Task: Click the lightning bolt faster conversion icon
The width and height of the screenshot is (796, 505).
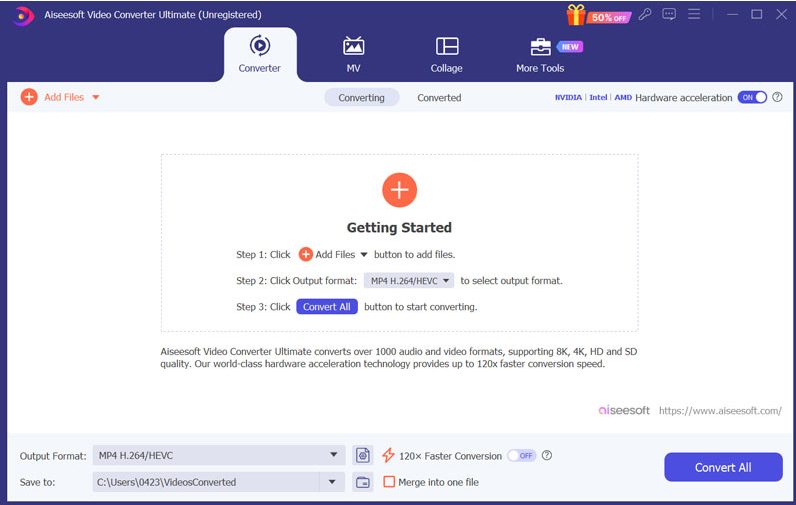Action: 388,455
